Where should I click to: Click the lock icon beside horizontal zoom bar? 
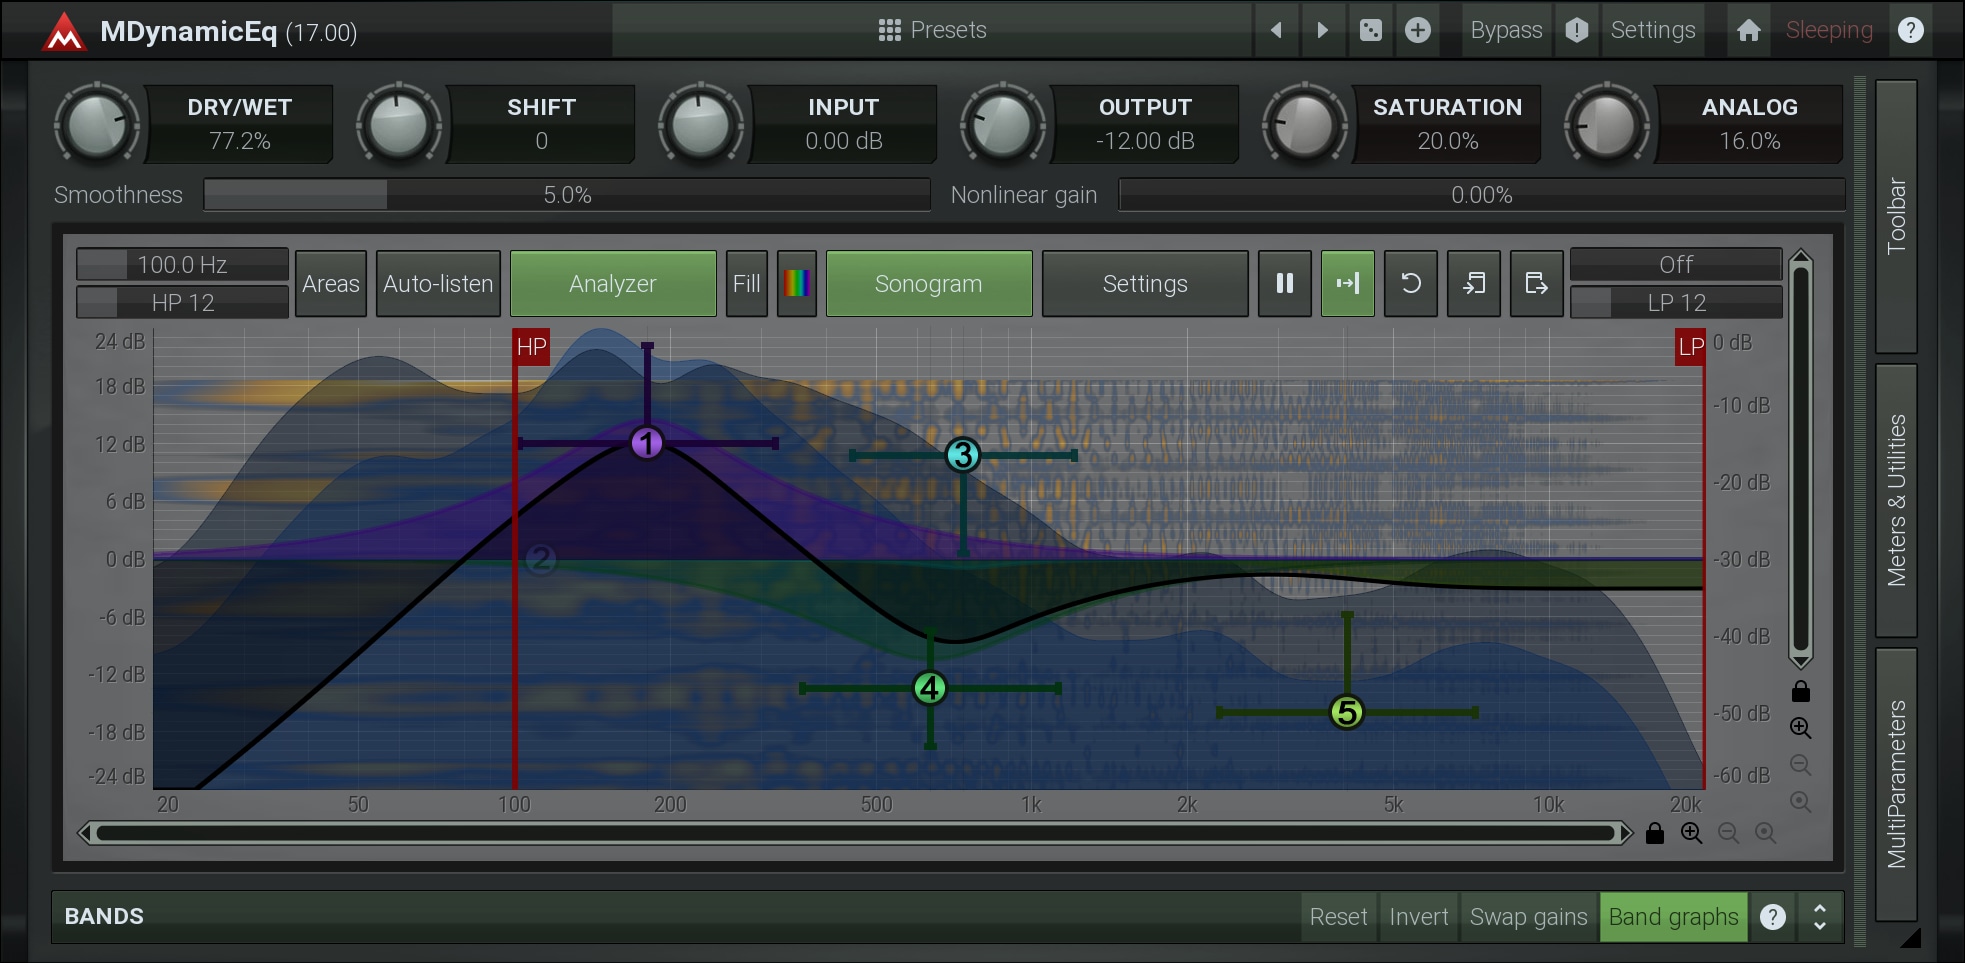[1655, 833]
